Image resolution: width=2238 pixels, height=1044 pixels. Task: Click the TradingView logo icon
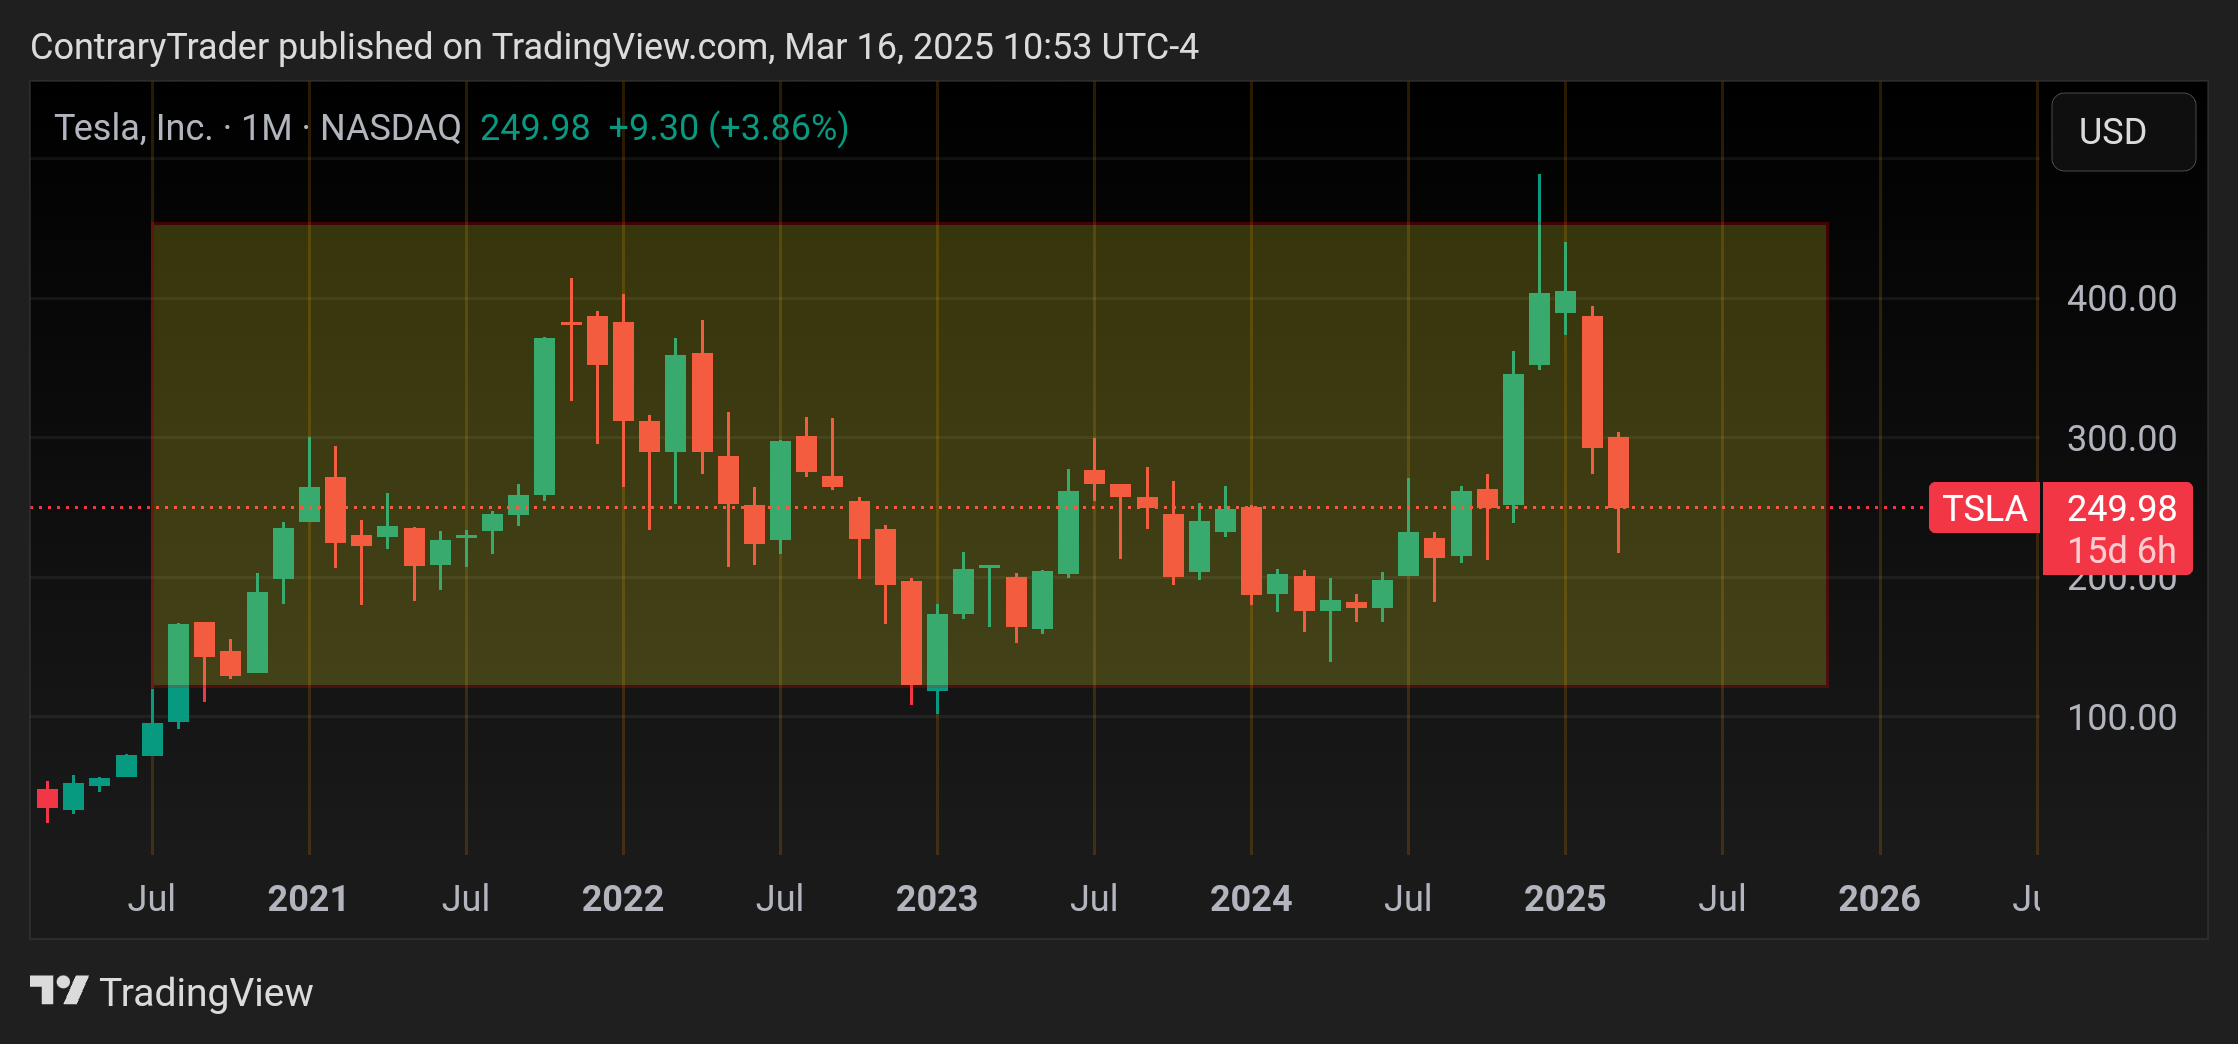(x=59, y=991)
